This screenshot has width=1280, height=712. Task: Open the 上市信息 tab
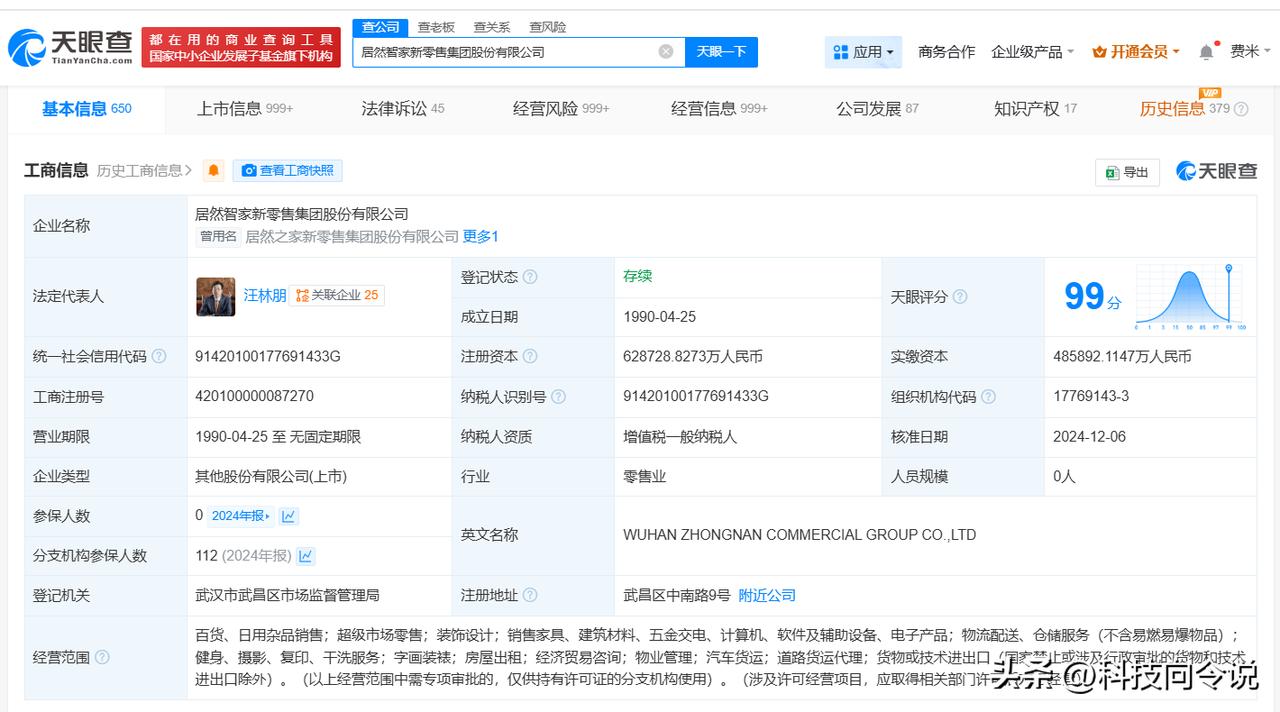pyautogui.click(x=245, y=109)
